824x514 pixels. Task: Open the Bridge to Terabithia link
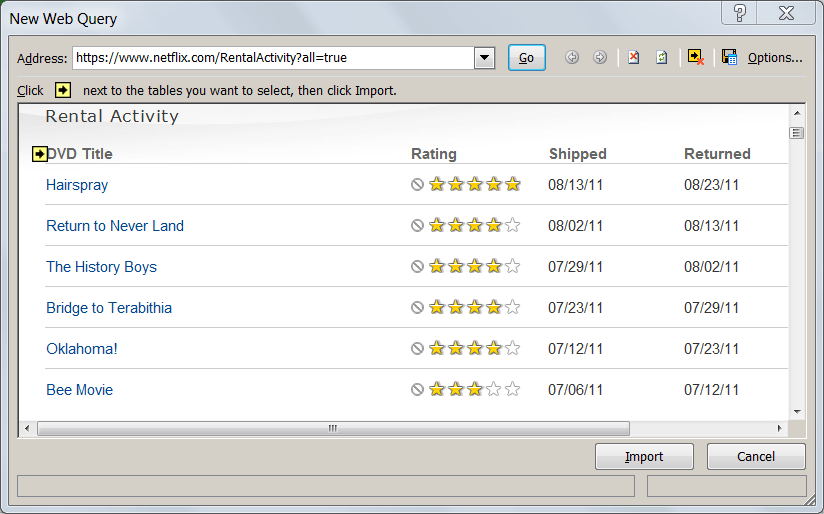pyautogui.click(x=109, y=308)
